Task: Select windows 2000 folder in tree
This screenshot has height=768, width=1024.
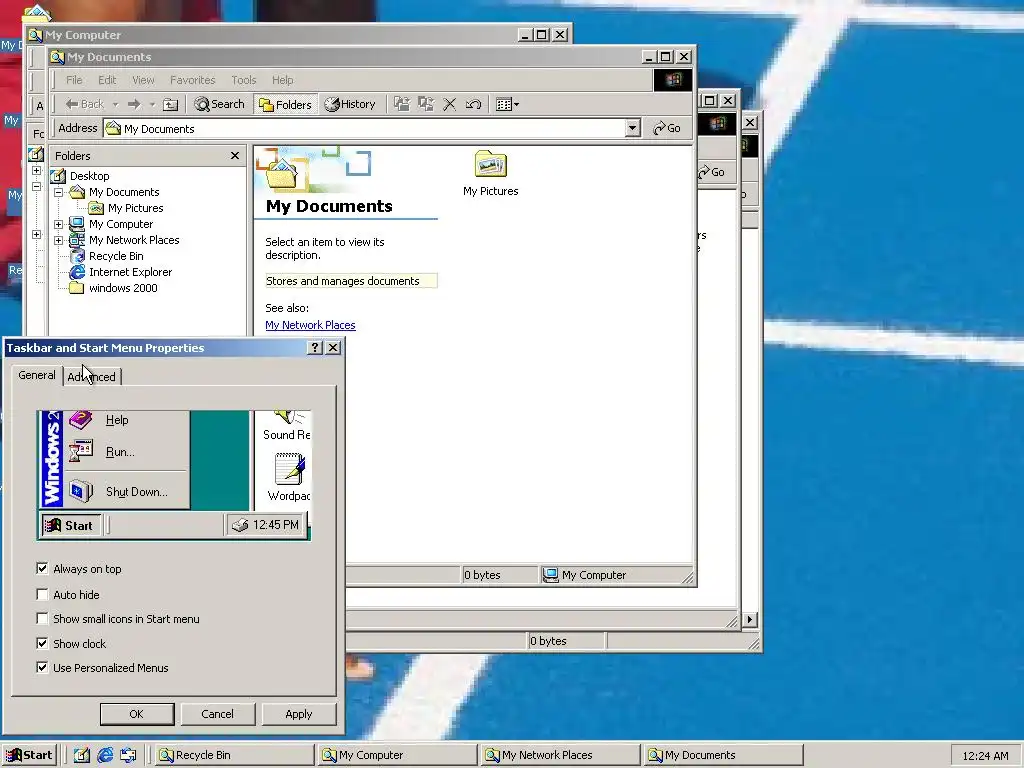Action: click(123, 288)
